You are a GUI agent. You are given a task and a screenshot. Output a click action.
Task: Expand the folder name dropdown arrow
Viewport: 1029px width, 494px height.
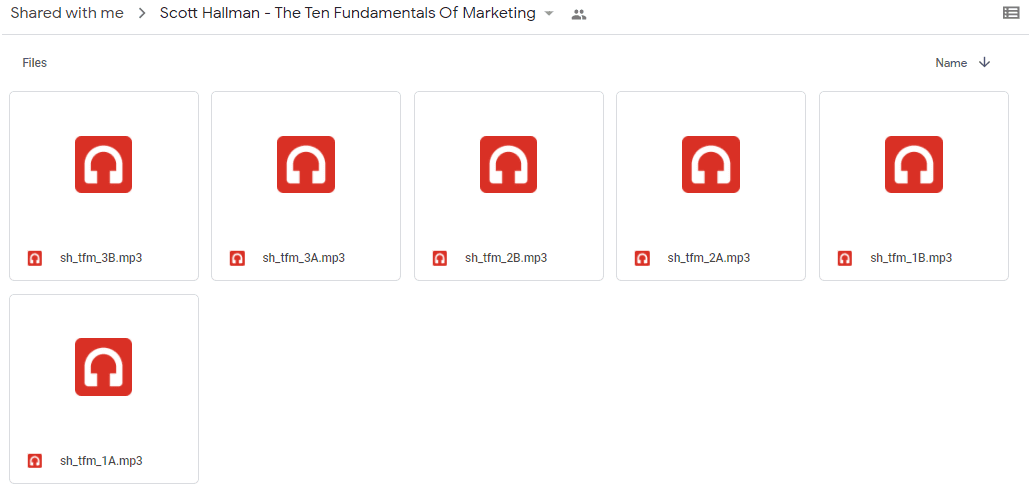click(549, 14)
